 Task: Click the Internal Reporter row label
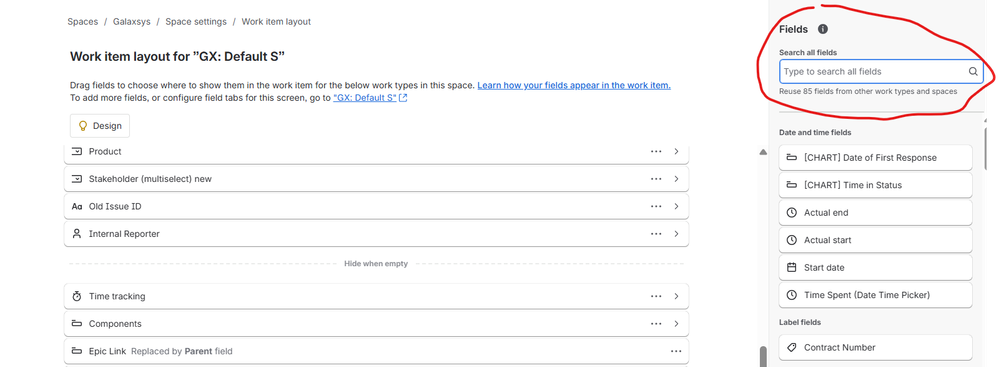[124, 234]
